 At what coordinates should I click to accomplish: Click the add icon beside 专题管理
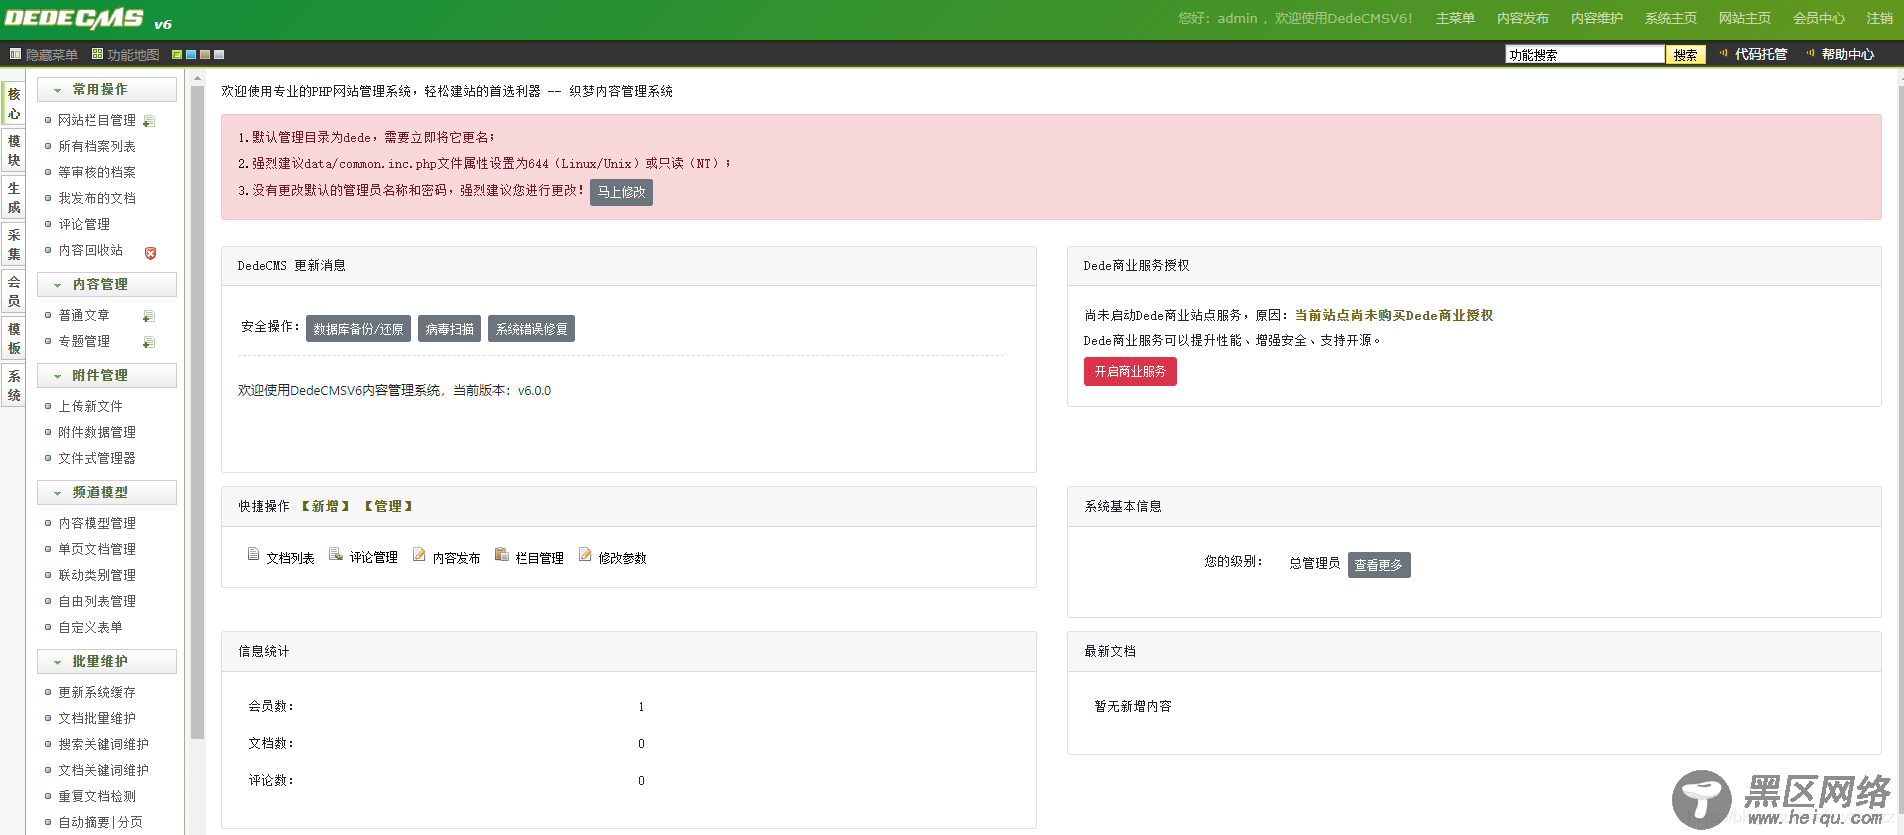[x=149, y=342]
